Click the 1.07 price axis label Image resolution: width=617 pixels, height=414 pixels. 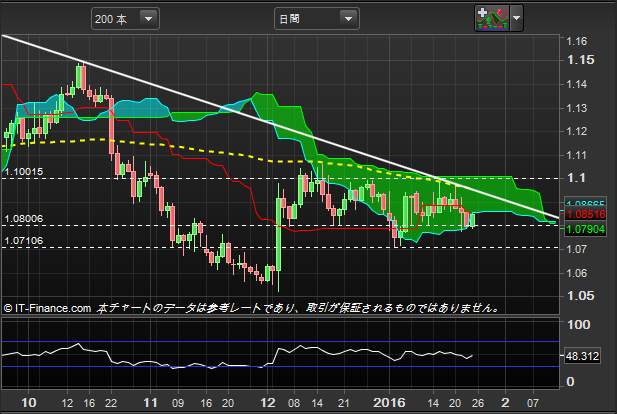click(x=576, y=249)
